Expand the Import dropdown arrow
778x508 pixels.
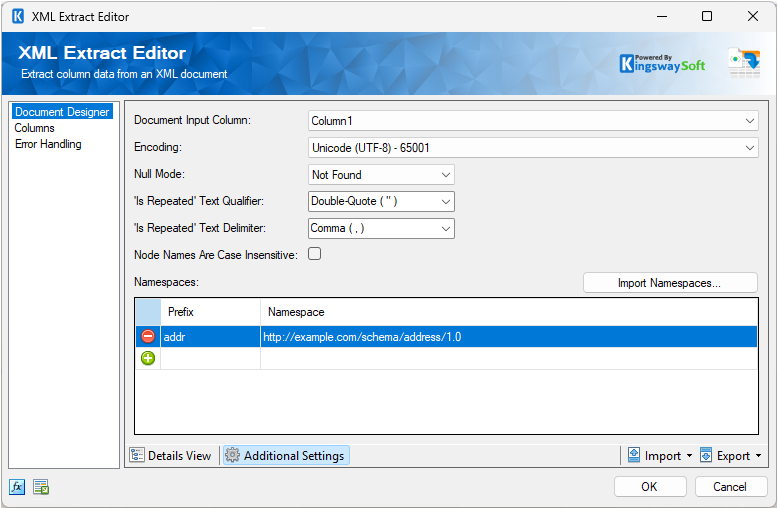[689, 455]
